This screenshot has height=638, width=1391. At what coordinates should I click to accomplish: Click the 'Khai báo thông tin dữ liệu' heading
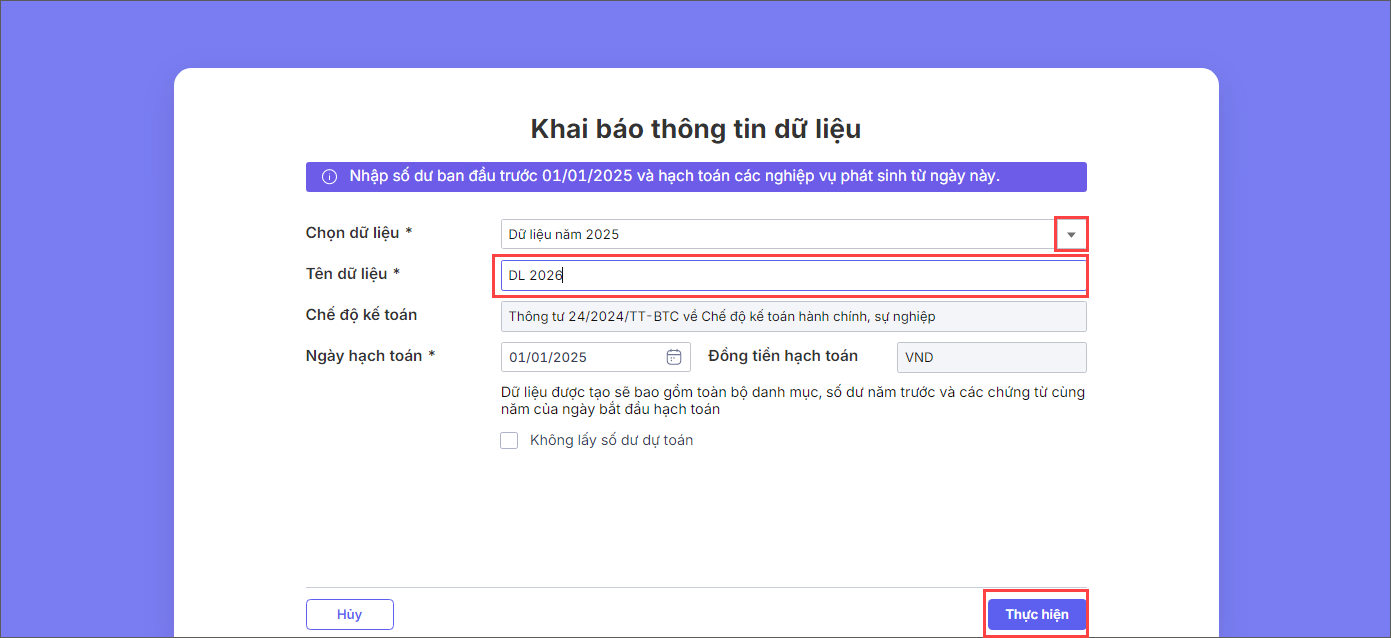coord(695,129)
